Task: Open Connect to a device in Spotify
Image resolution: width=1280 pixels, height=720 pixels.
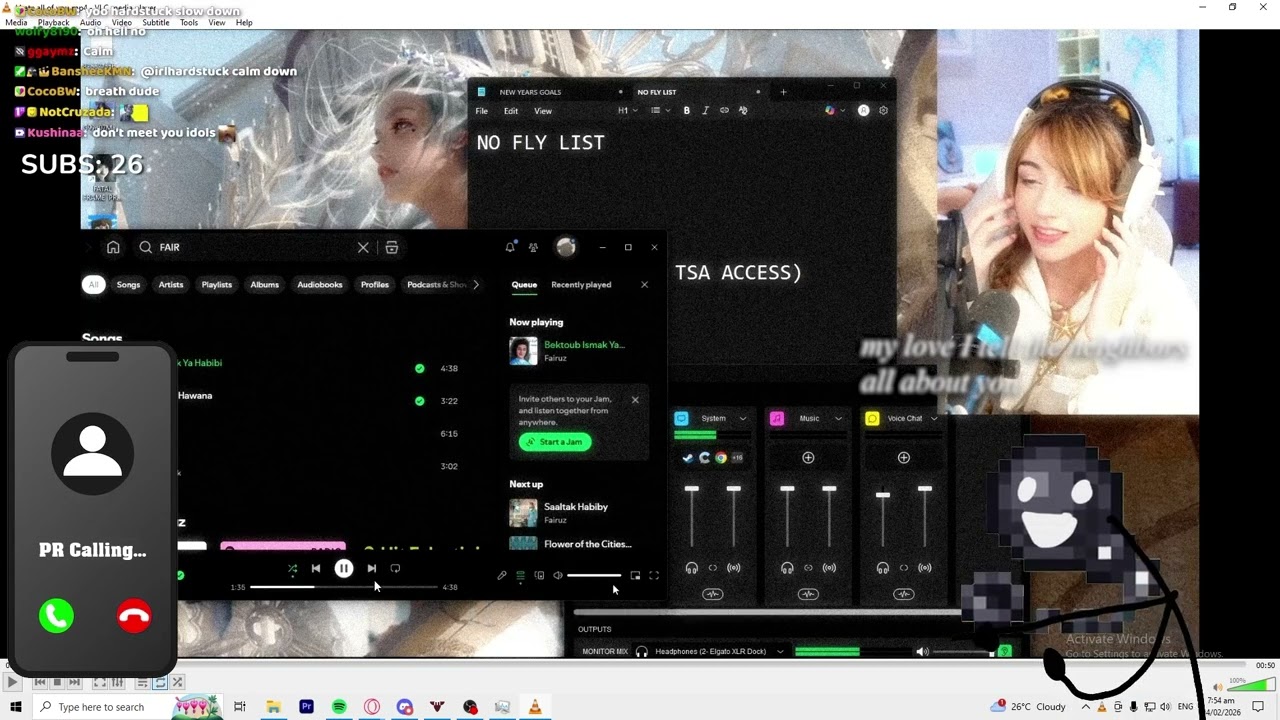Action: coord(539,575)
